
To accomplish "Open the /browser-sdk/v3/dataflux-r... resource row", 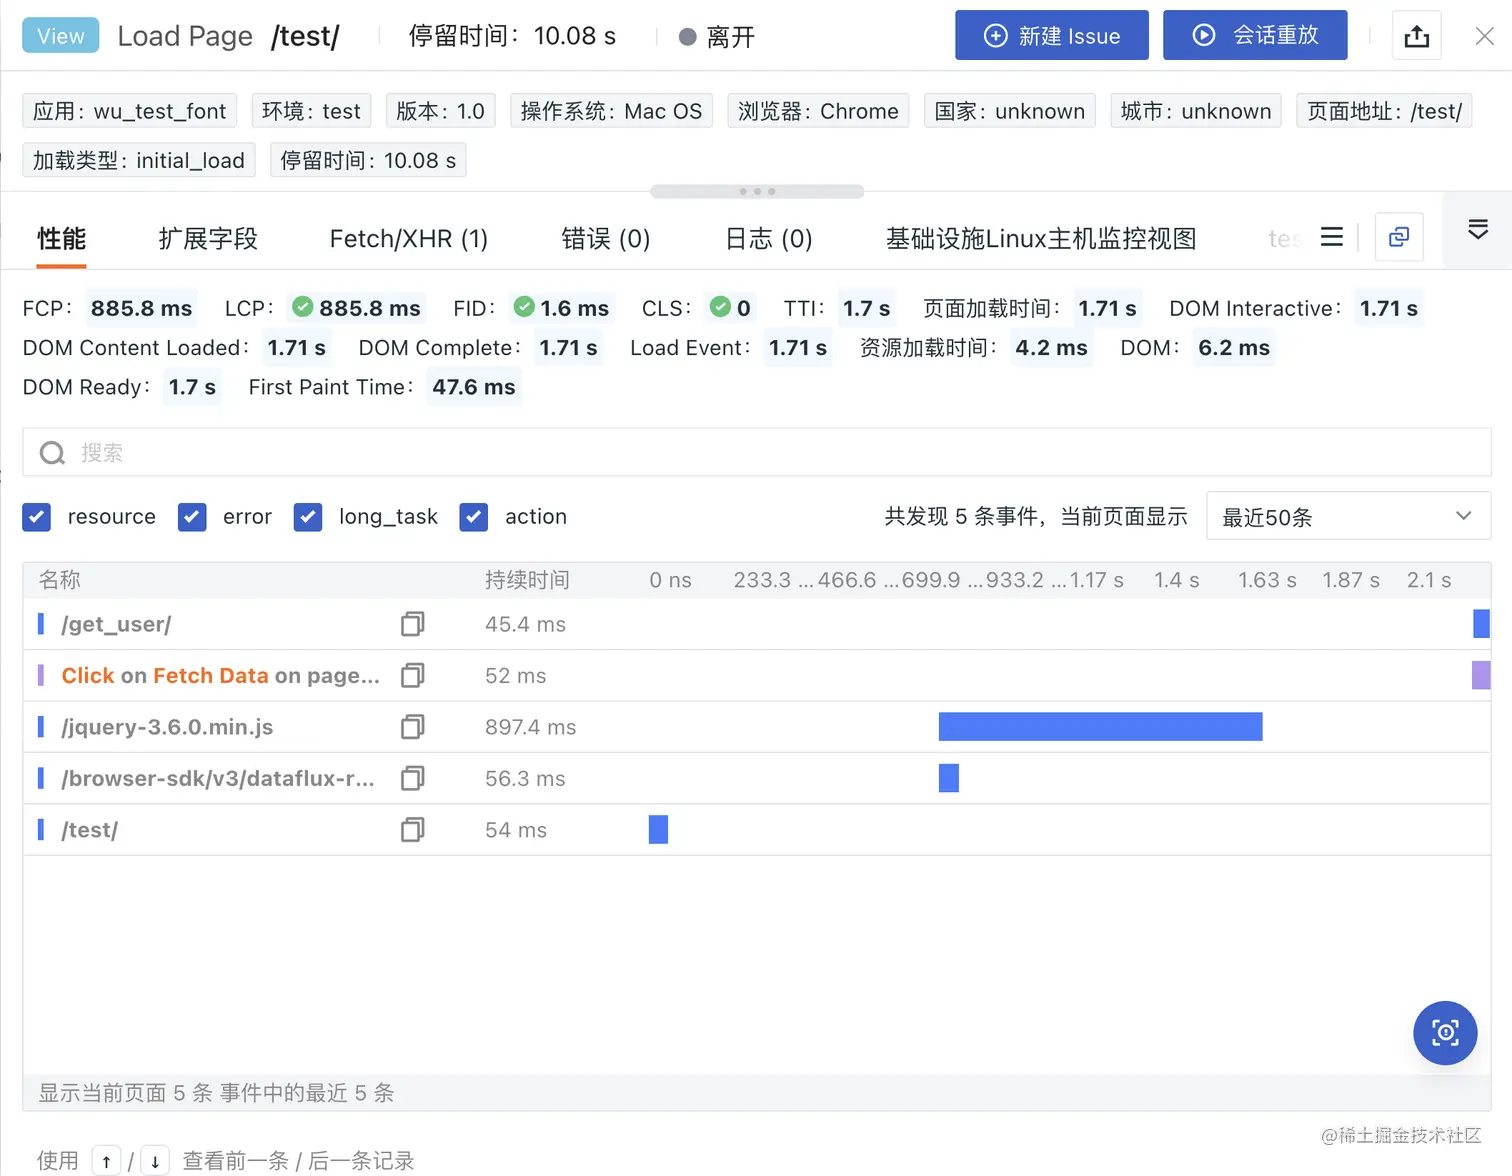I will click(757, 778).
